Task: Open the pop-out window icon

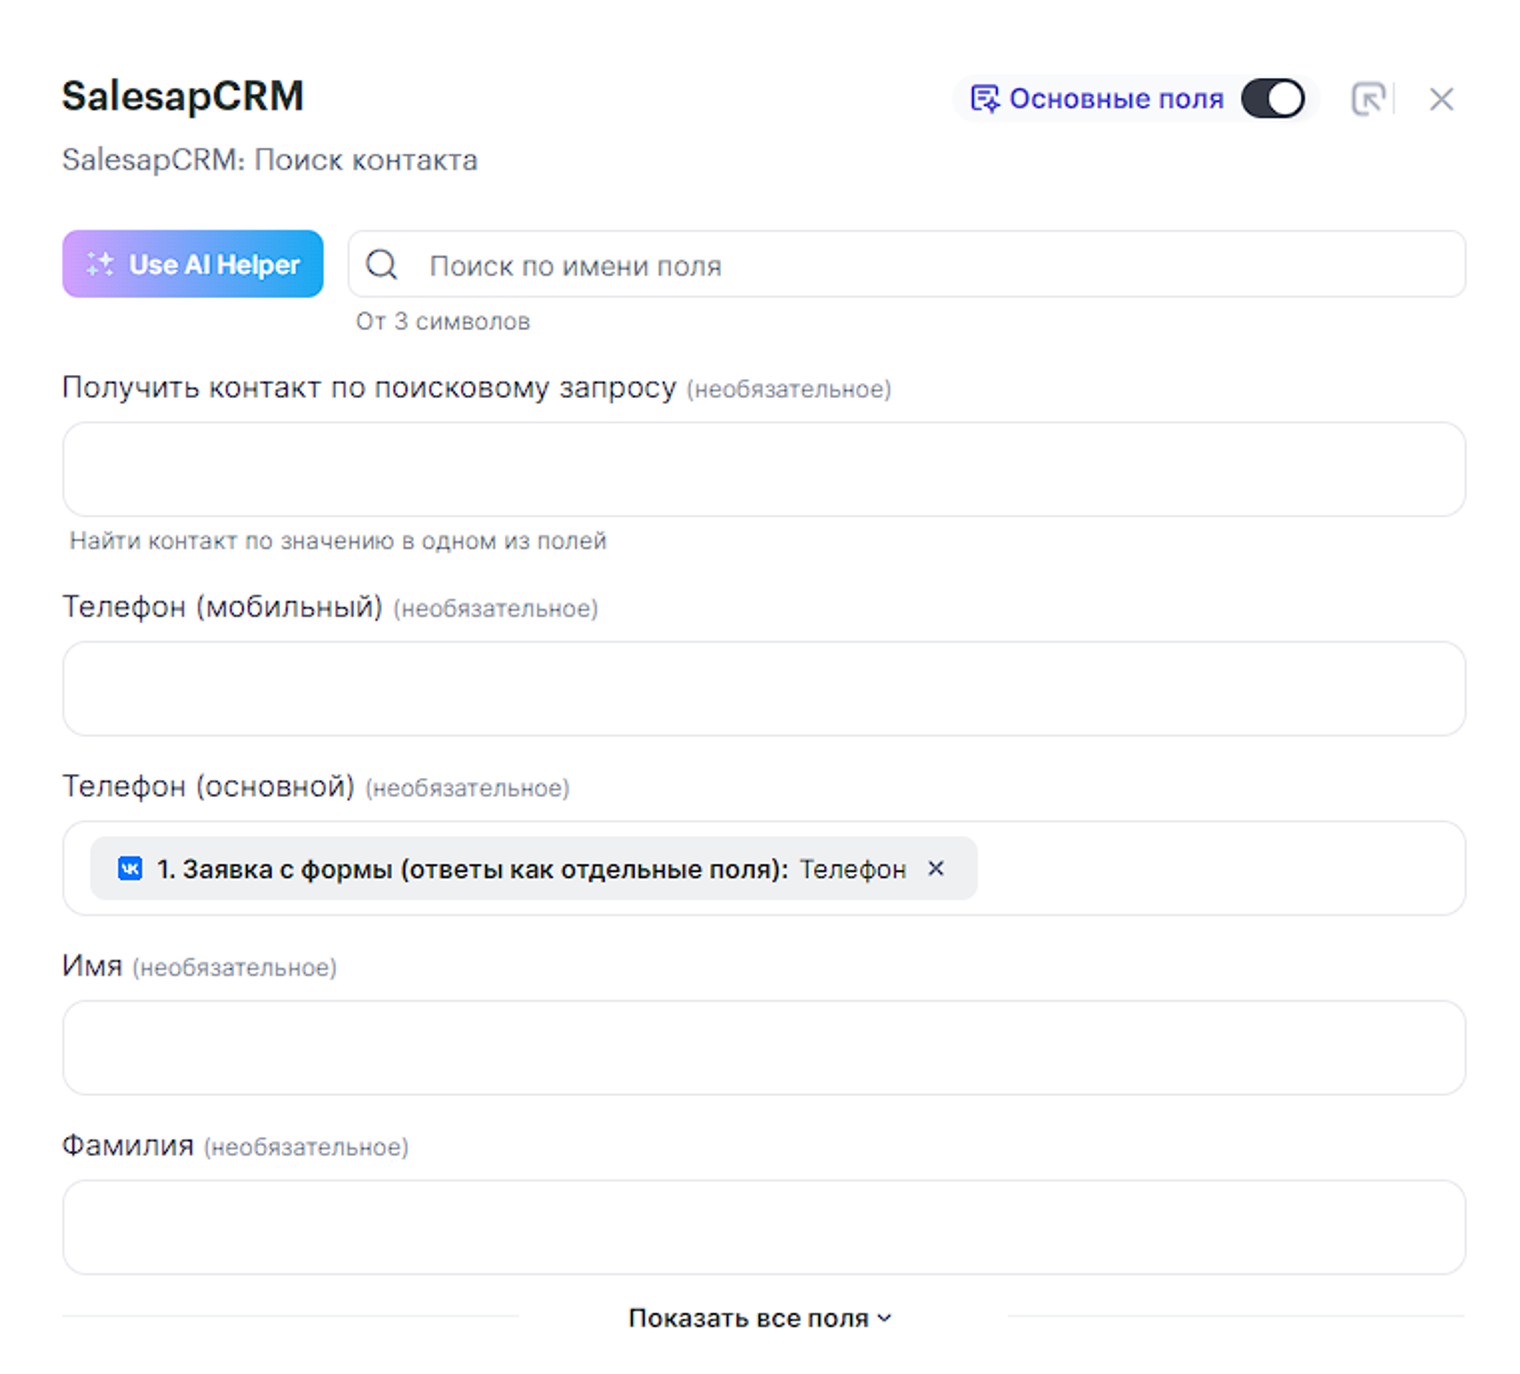Action: tap(1368, 99)
